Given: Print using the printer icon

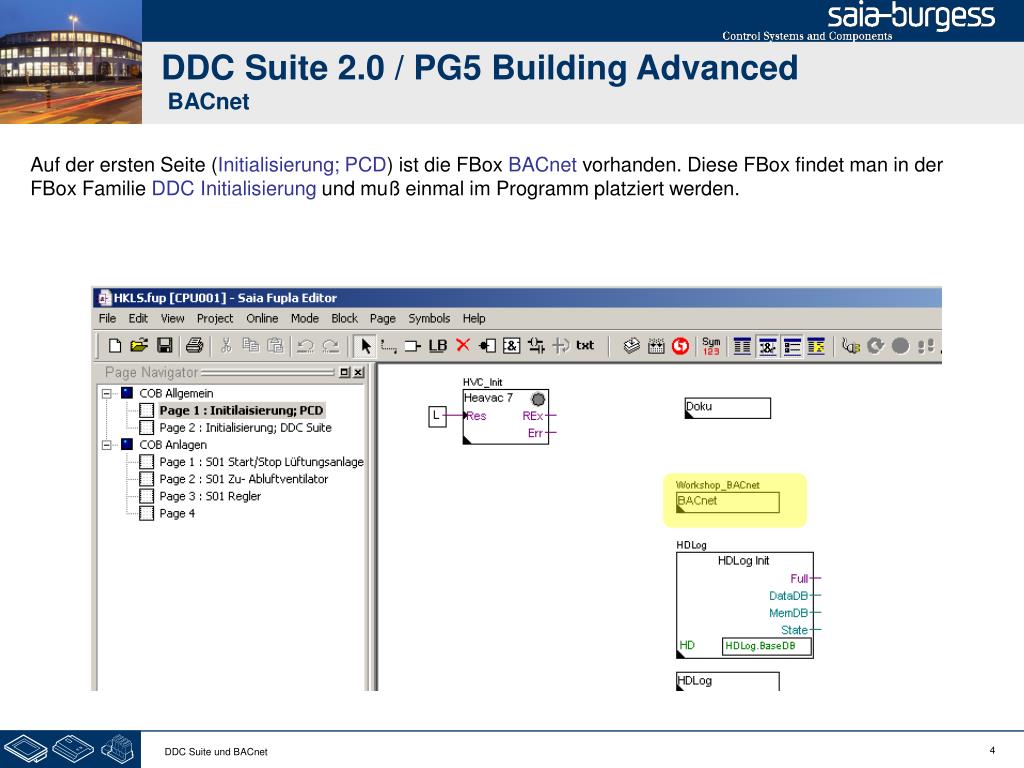Looking at the screenshot, I should click(195, 345).
